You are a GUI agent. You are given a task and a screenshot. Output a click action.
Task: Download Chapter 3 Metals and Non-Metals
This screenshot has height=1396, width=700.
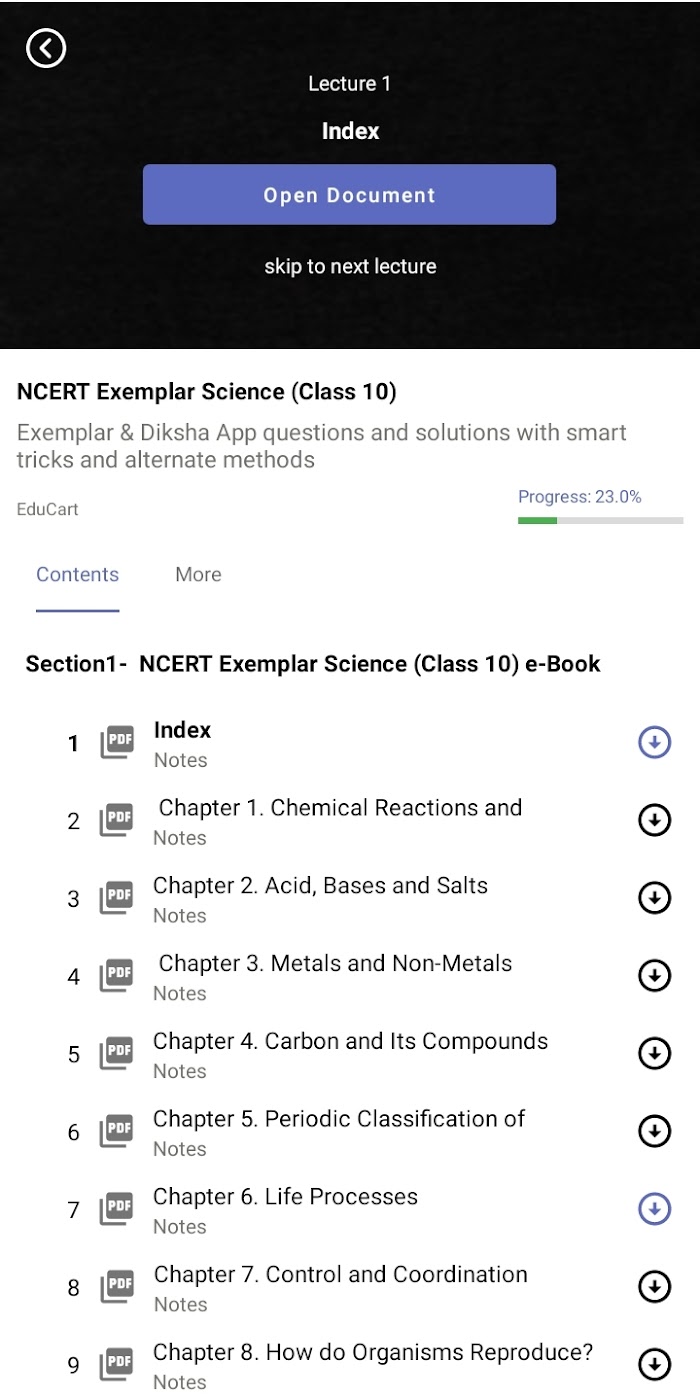pyautogui.click(x=654, y=976)
